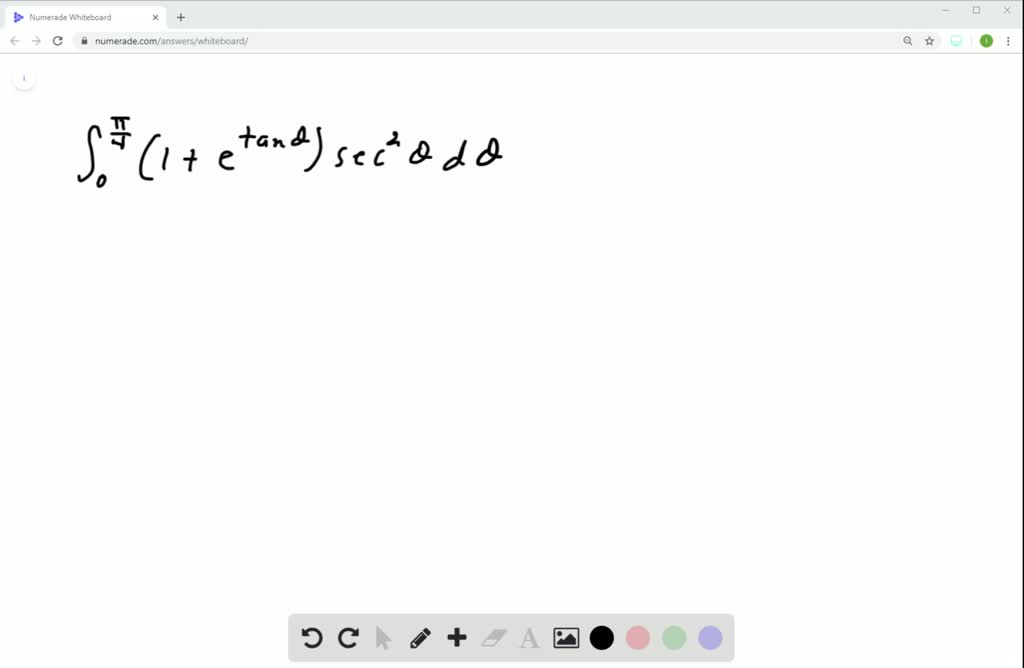Go back in browser history
The width and height of the screenshot is (1024, 668).
click(x=14, y=41)
